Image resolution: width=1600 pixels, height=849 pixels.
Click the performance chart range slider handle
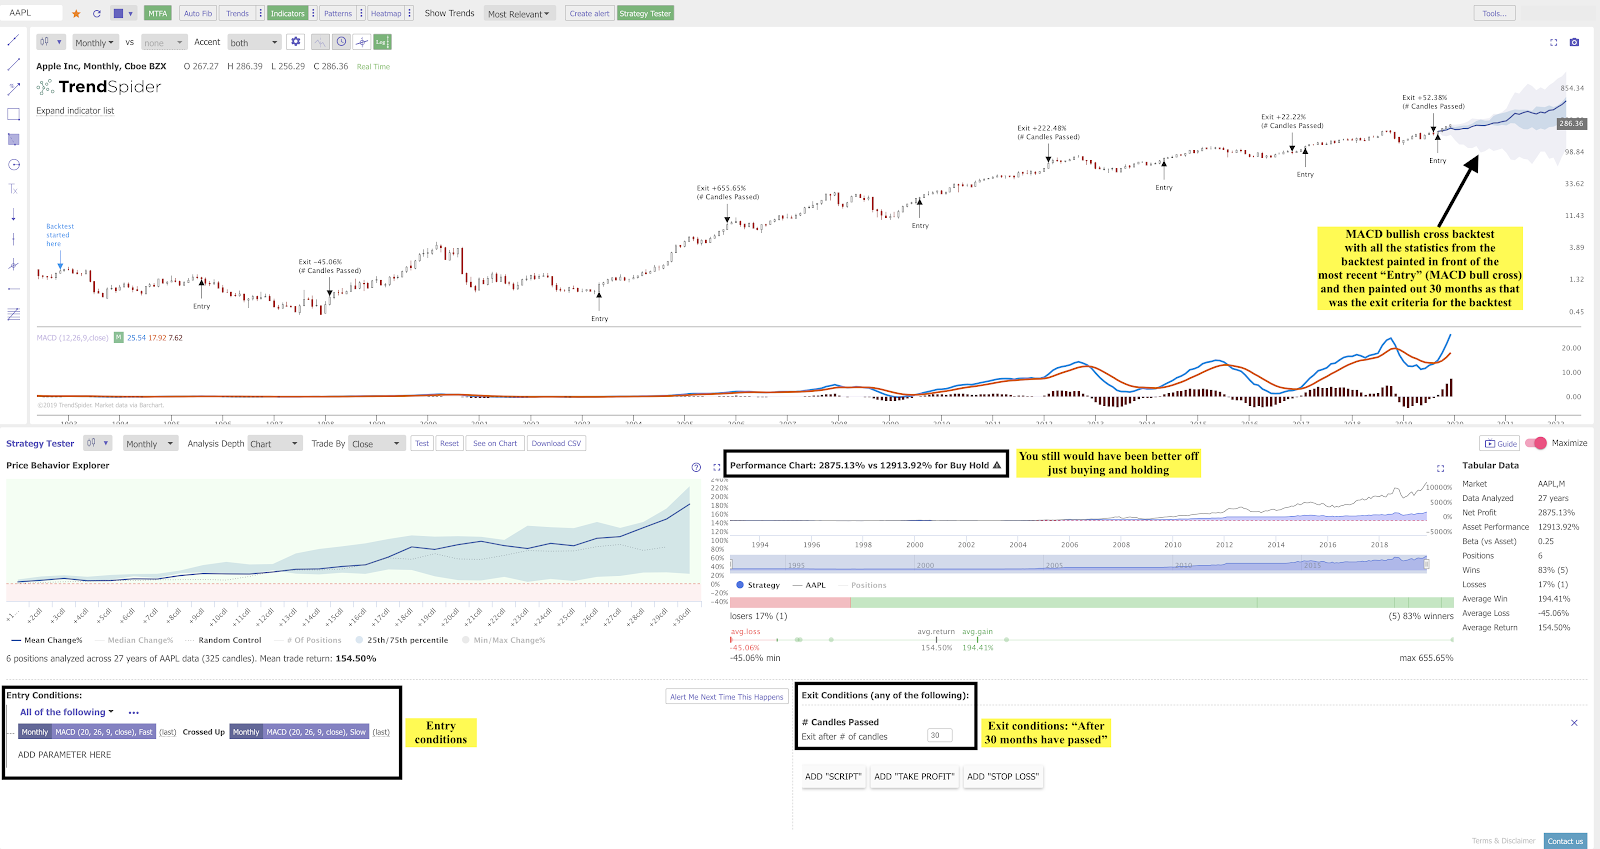(x=1426, y=564)
